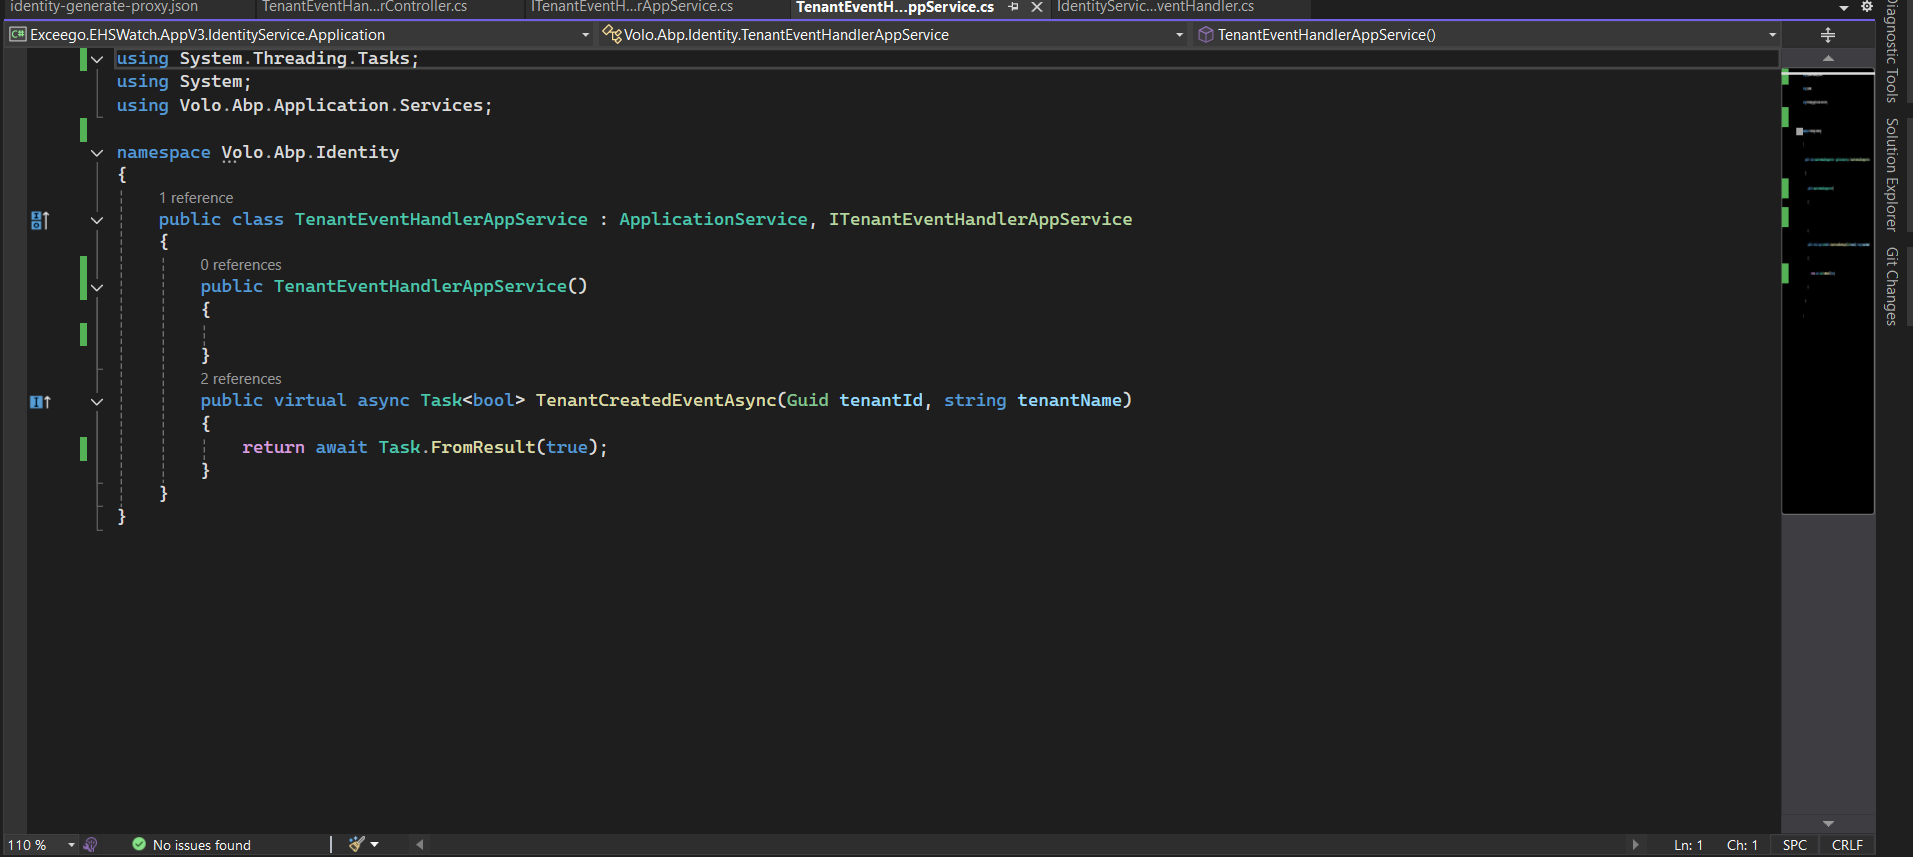Open Solution Explorer side panel tab
Screen dimensions: 1913x857
(1891, 174)
